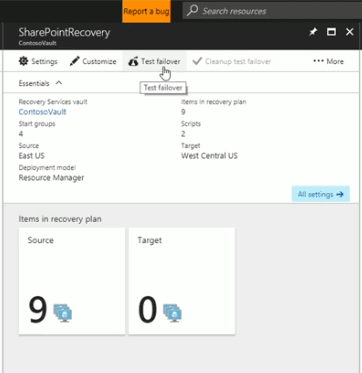This screenshot has height=373, width=362.
Task: Click the Cleanup test failover checkmark icon
Action: pos(197,61)
